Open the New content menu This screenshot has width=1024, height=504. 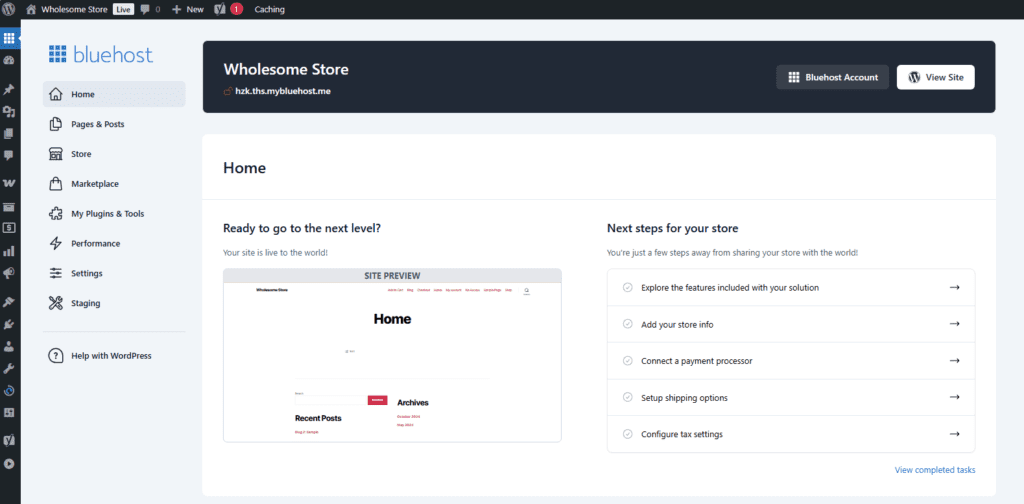tap(188, 9)
